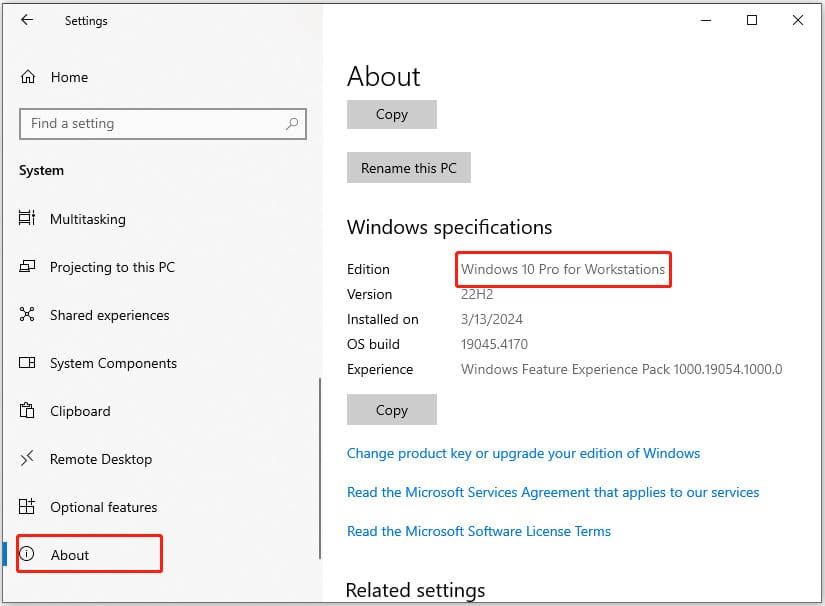Viewport: 825px width, 606px height.
Task: Maximize the Settings window
Action: click(752, 20)
